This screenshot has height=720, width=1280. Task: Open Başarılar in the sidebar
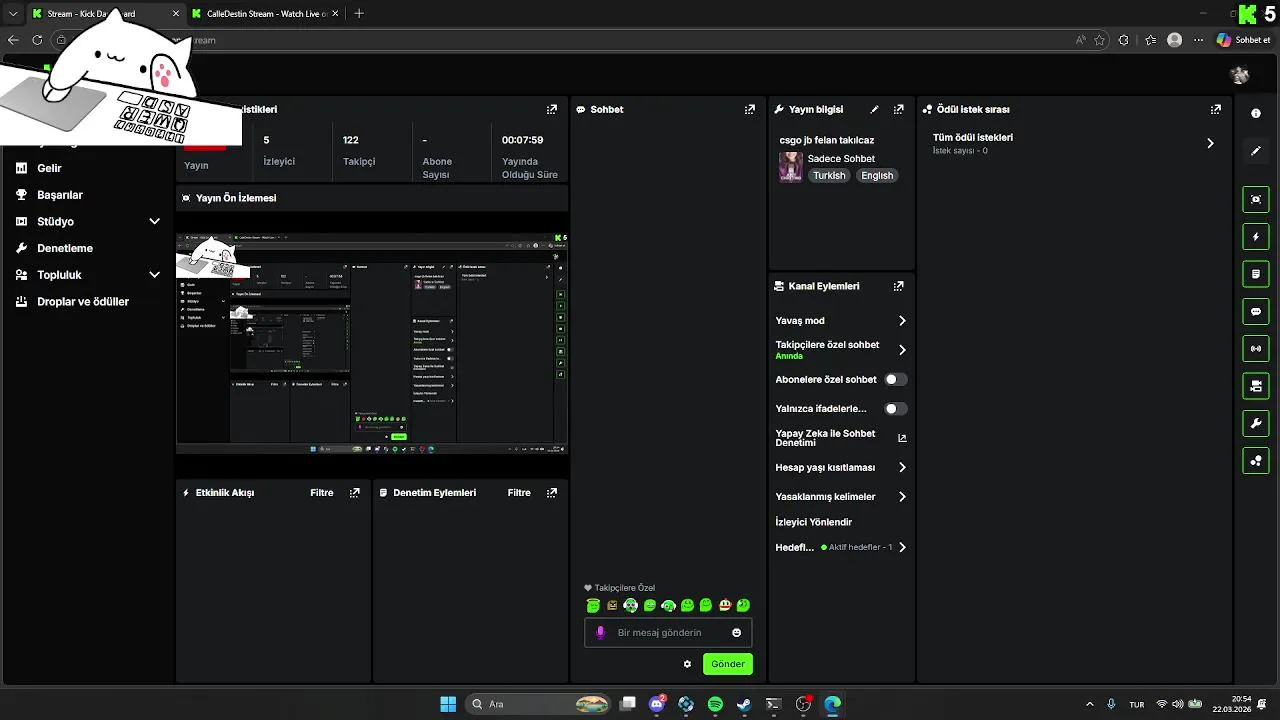(x=59, y=195)
